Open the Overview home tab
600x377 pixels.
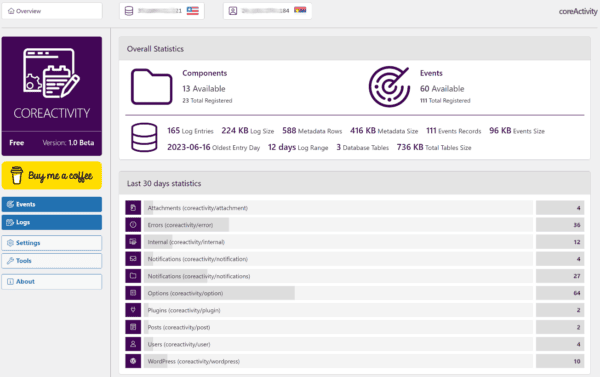point(52,11)
